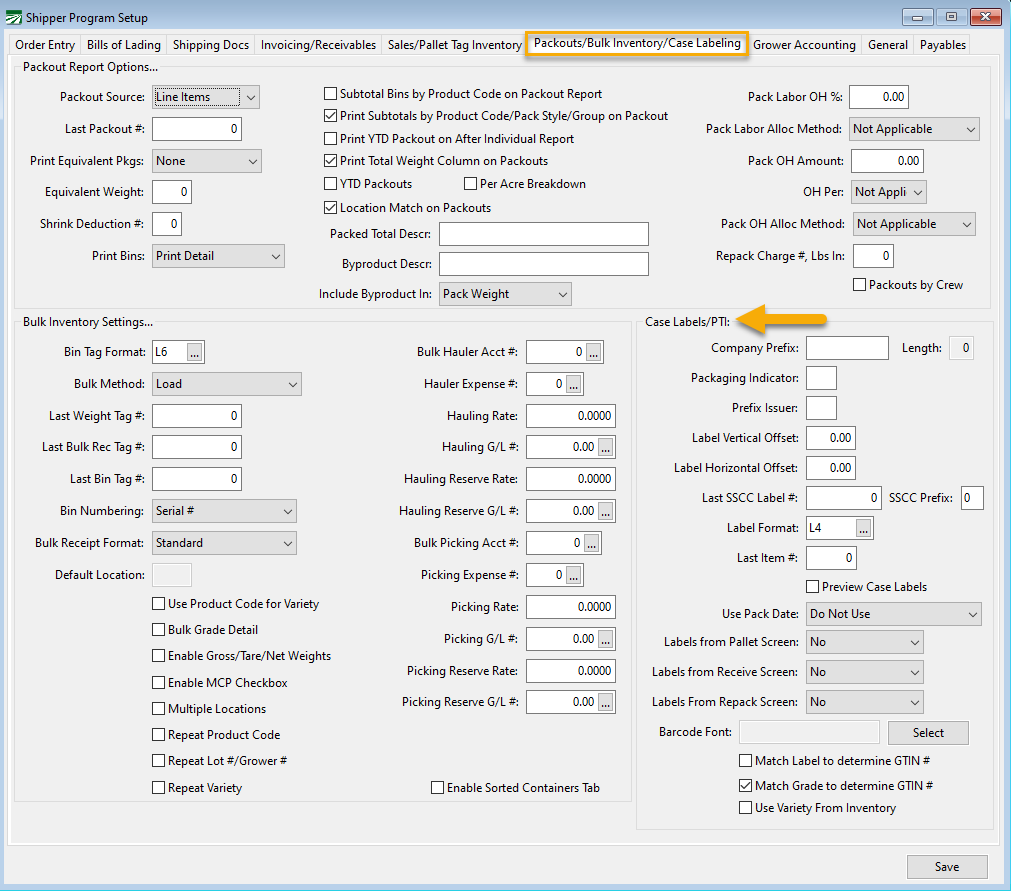The width and height of the screenshot is (1011, 891).
Task: Click the Label Format ellipsis button
Action: [864, 528]
